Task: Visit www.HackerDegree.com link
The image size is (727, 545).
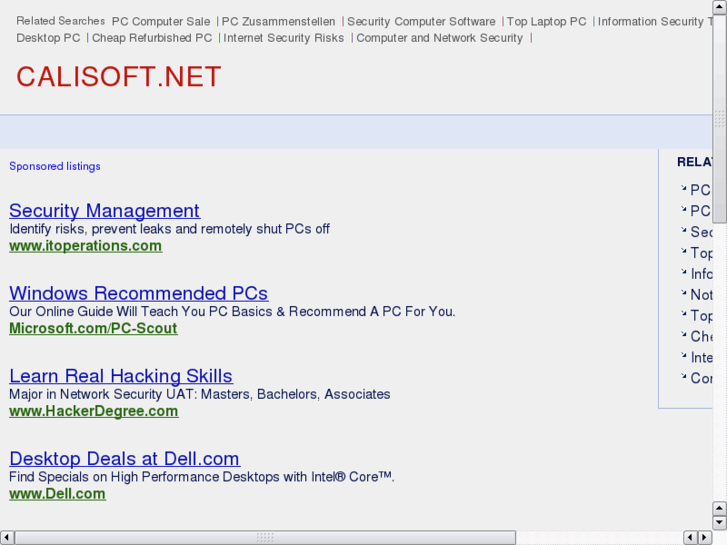Action: click(x=94, y=411)
